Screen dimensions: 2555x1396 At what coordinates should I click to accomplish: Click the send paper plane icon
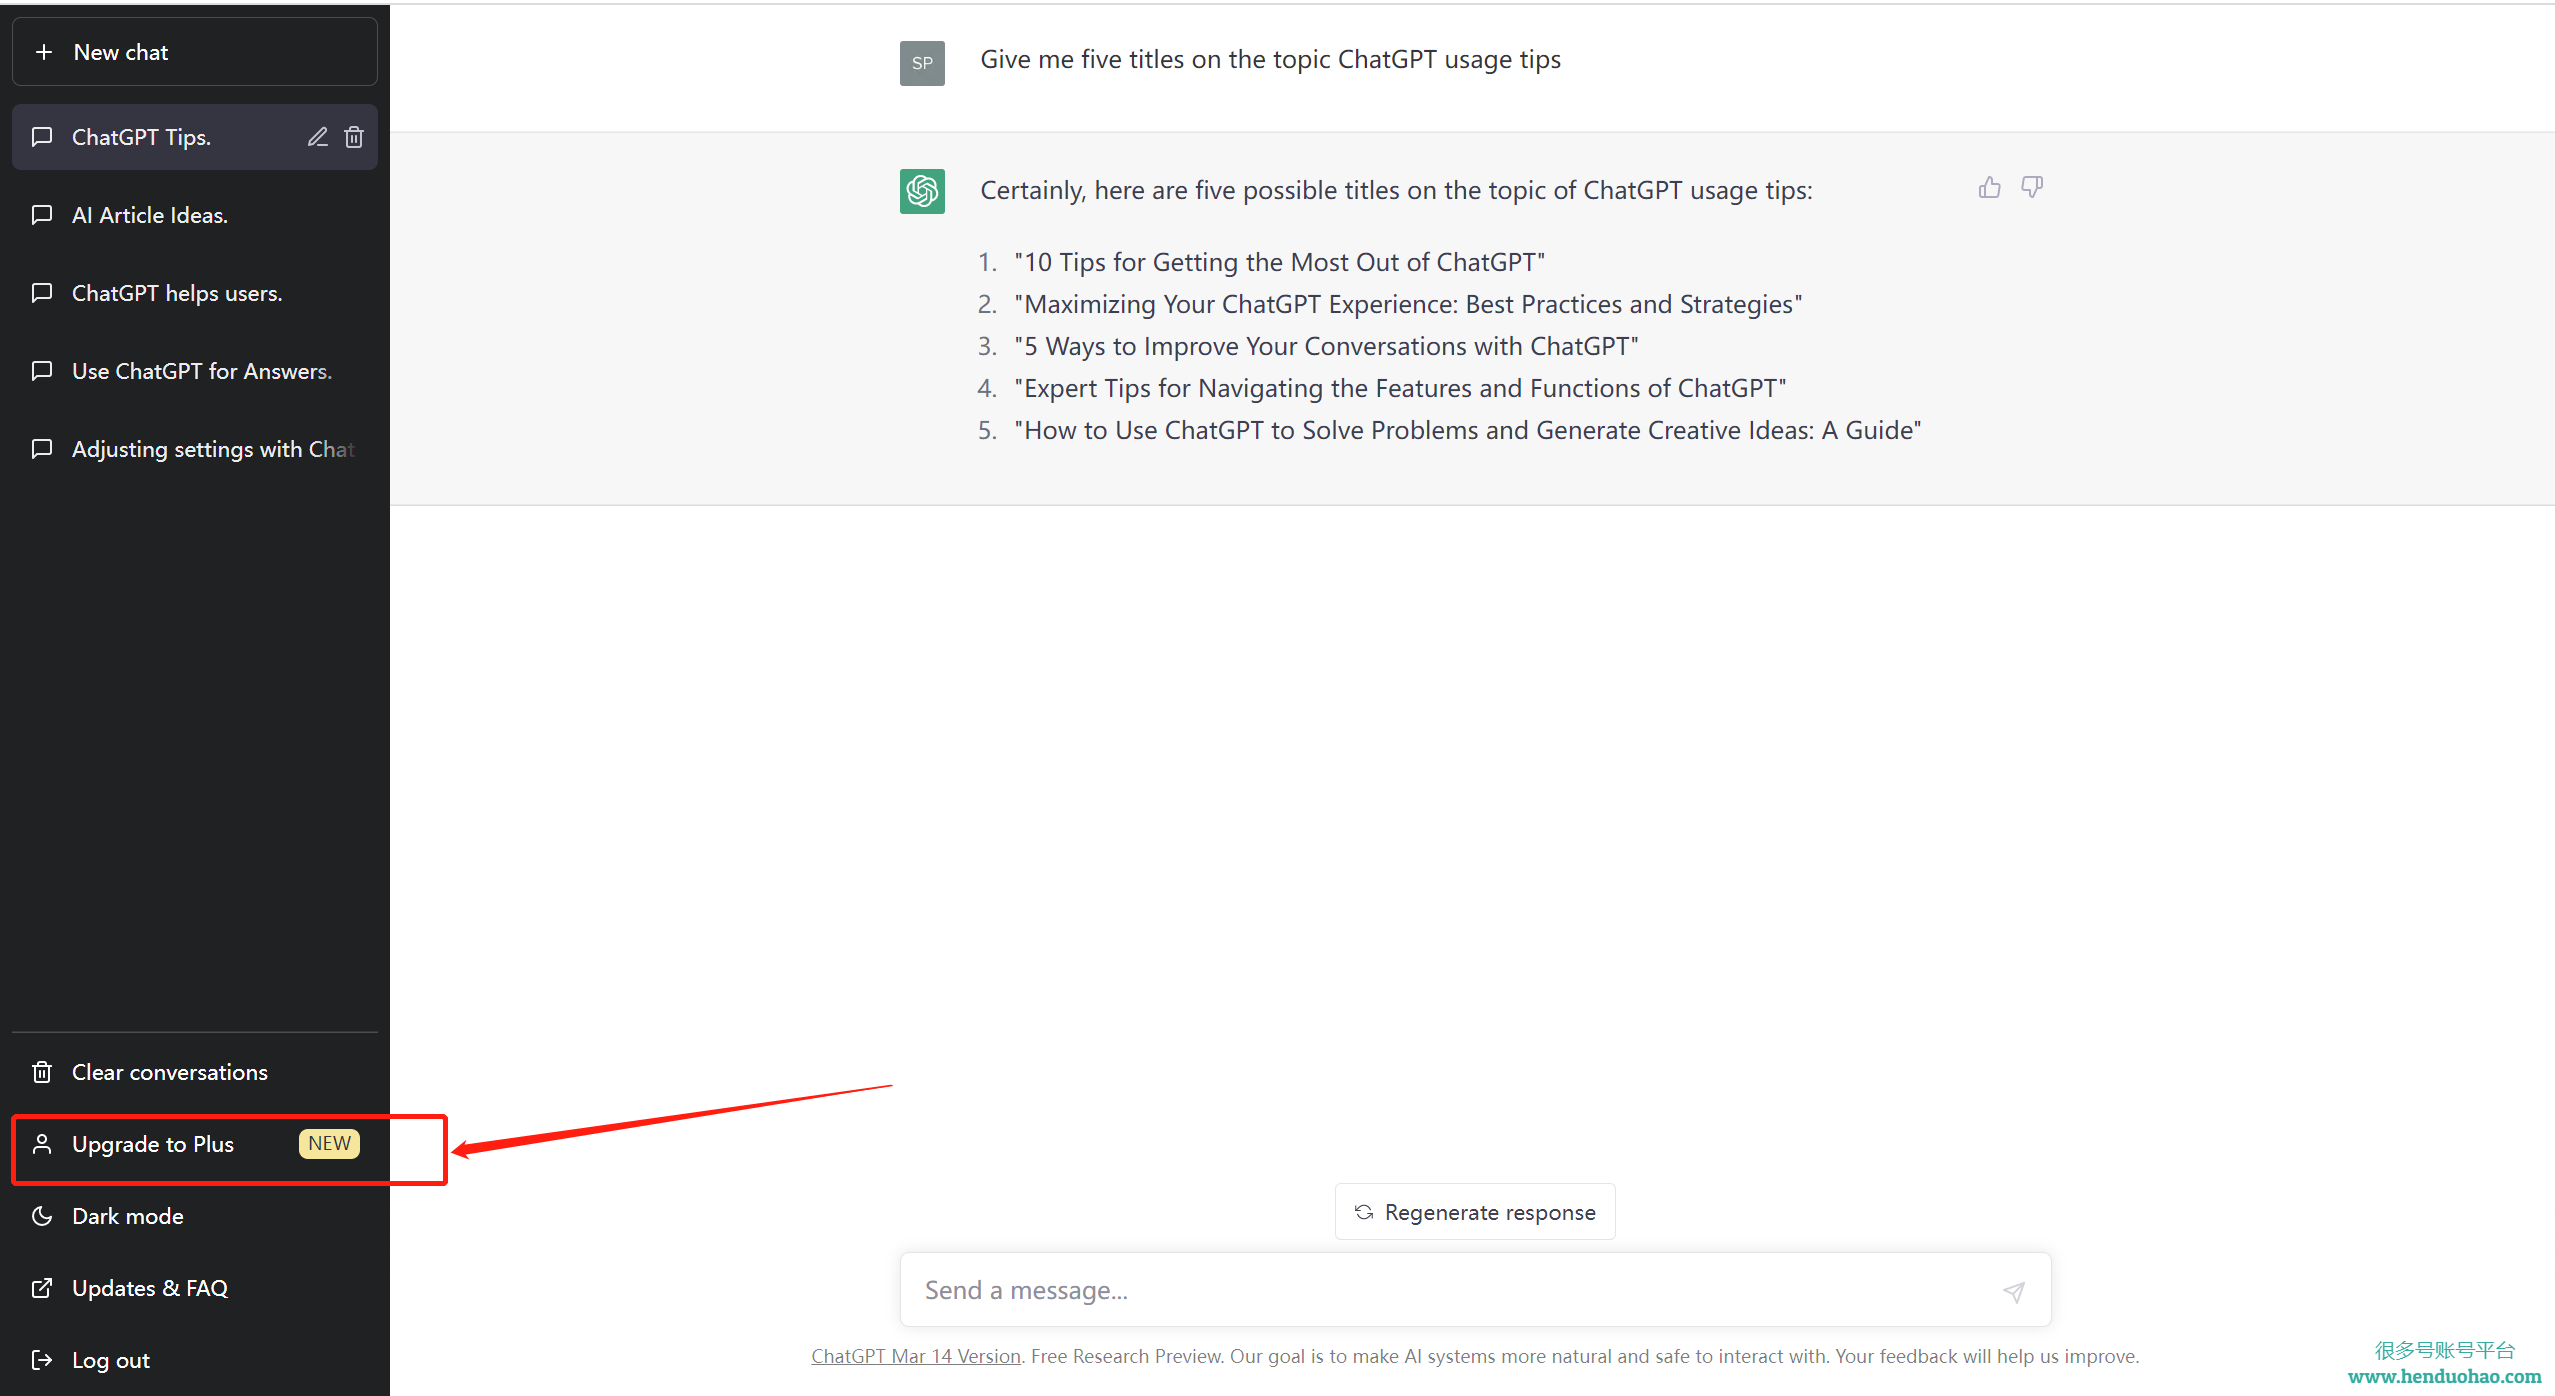click(2014, 1292)
